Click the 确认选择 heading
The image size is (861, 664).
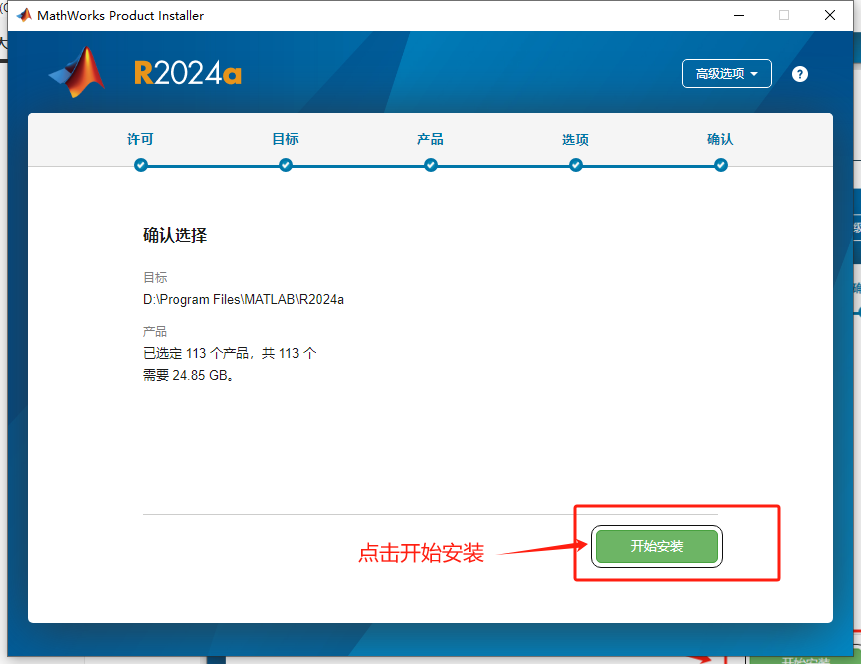click(175, 236)
